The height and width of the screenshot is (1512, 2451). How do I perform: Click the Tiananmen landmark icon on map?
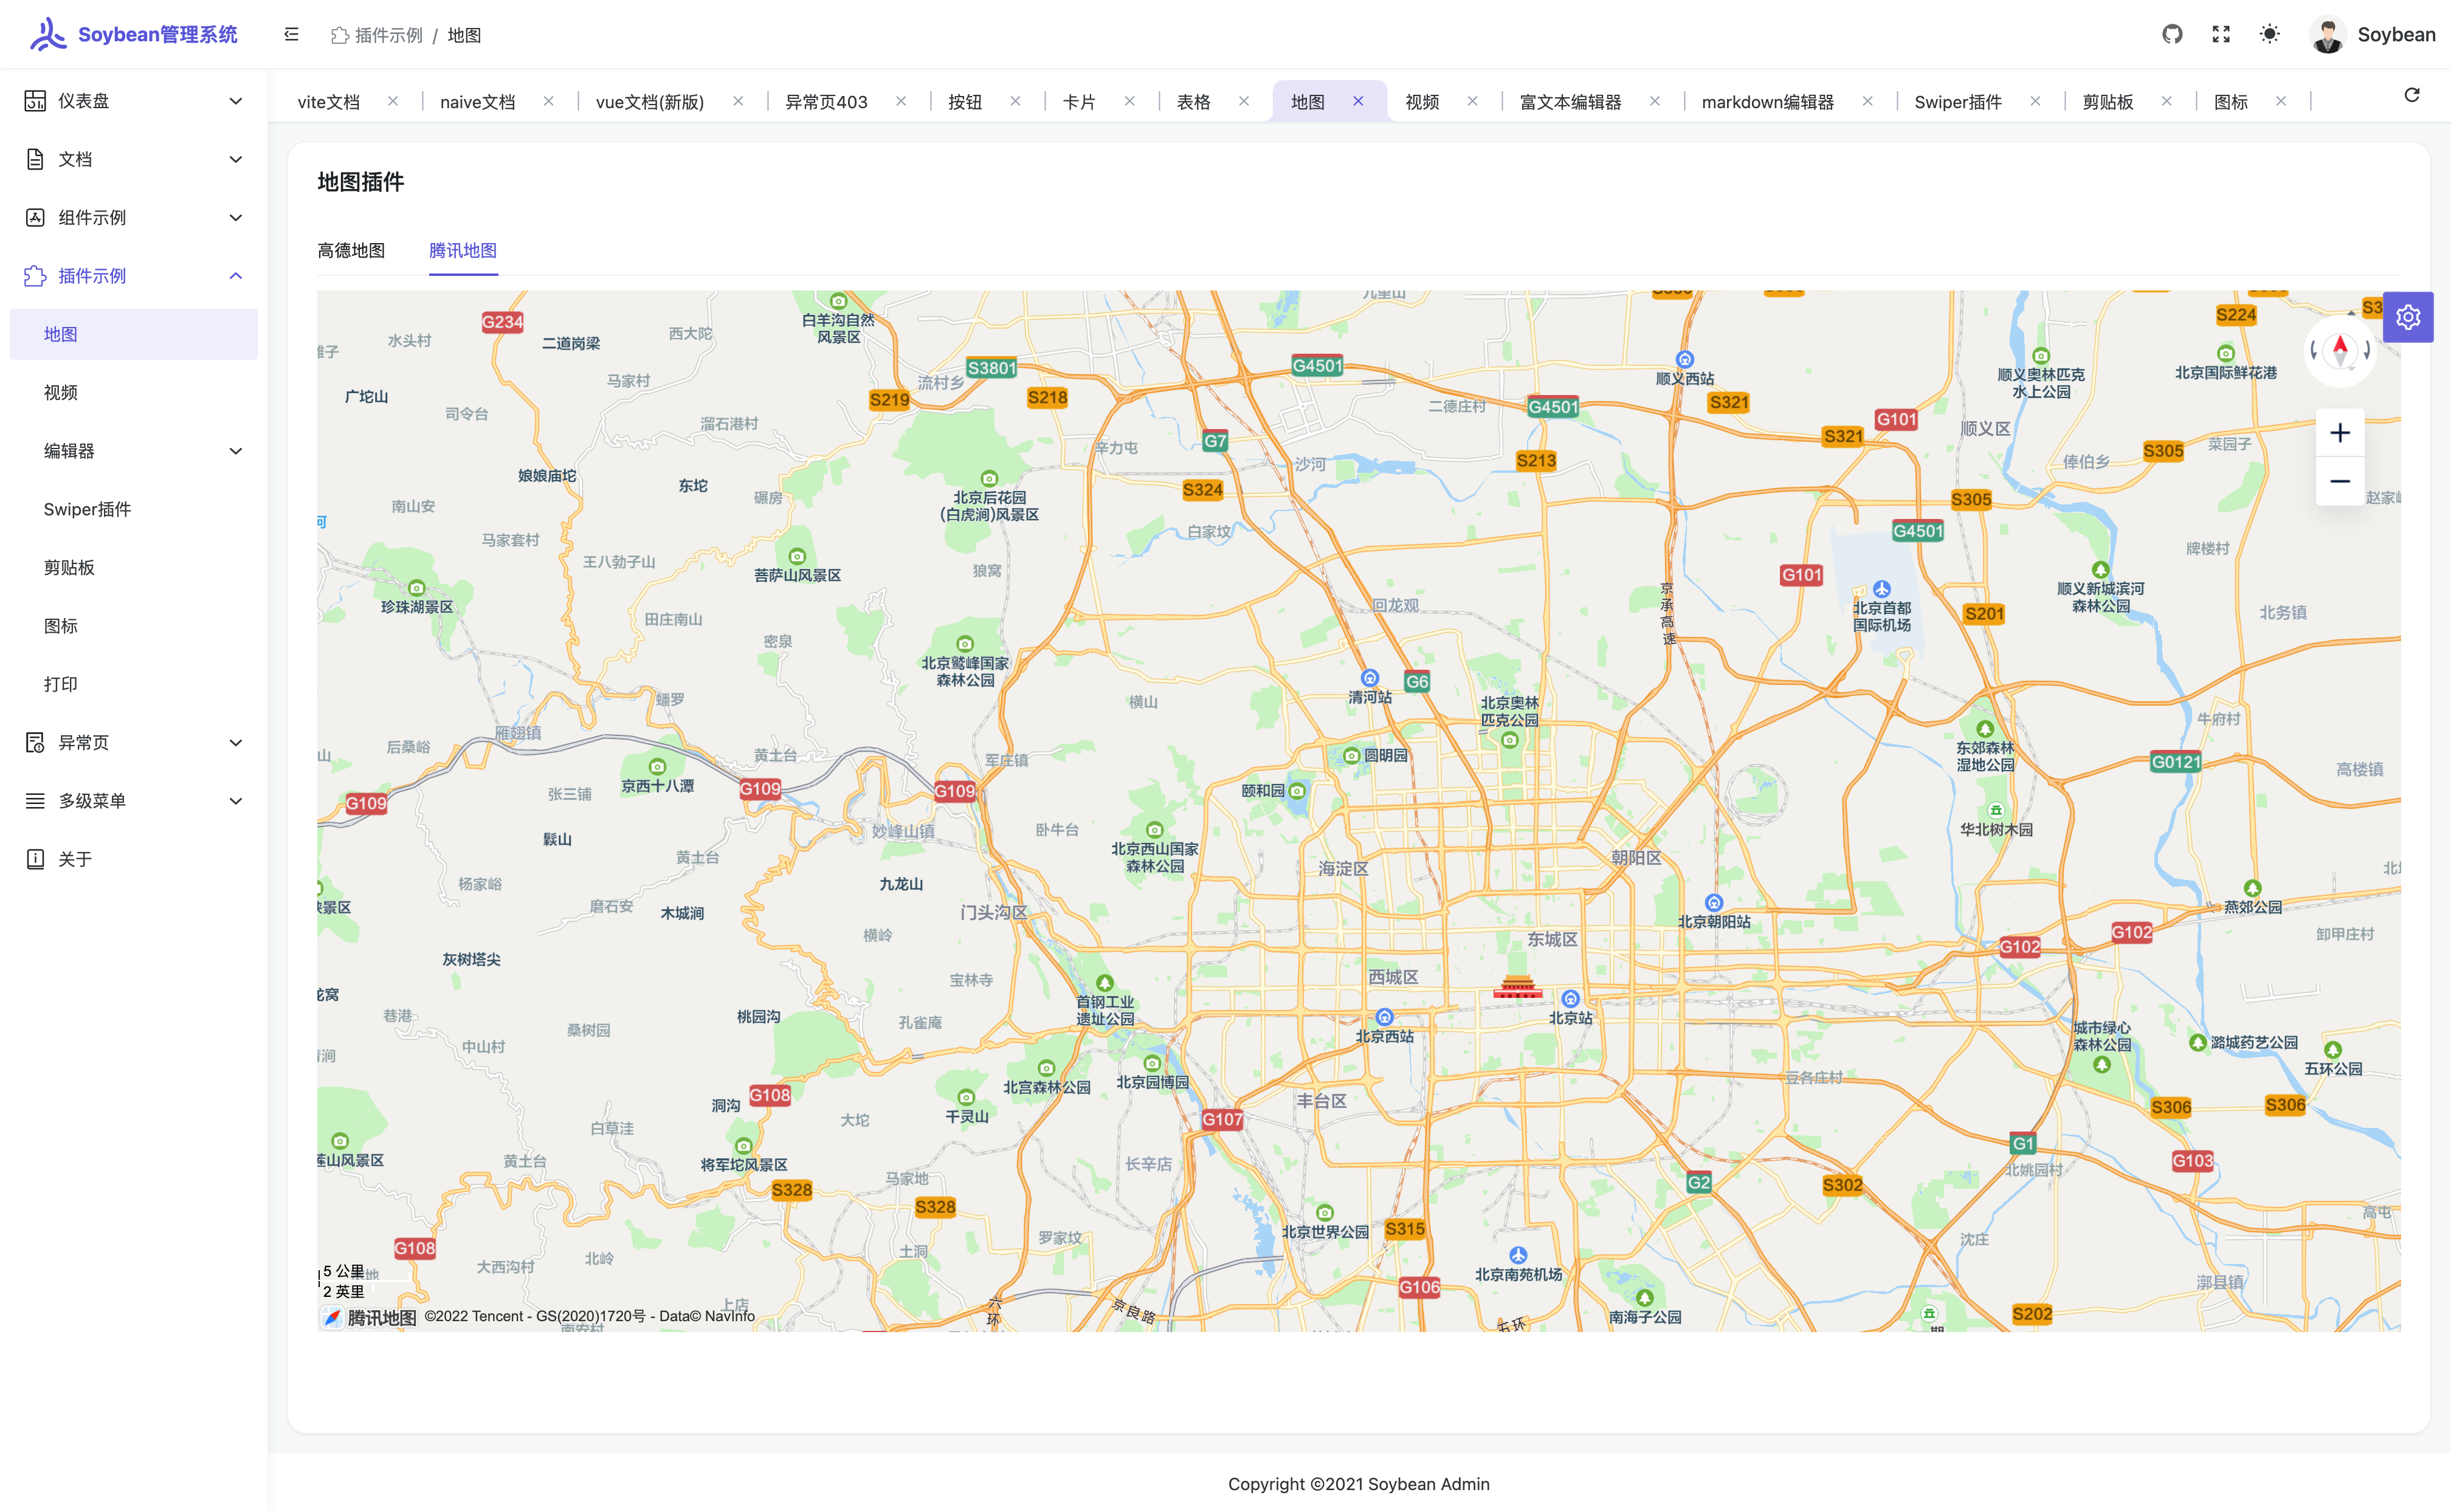tap(1517, 986)
